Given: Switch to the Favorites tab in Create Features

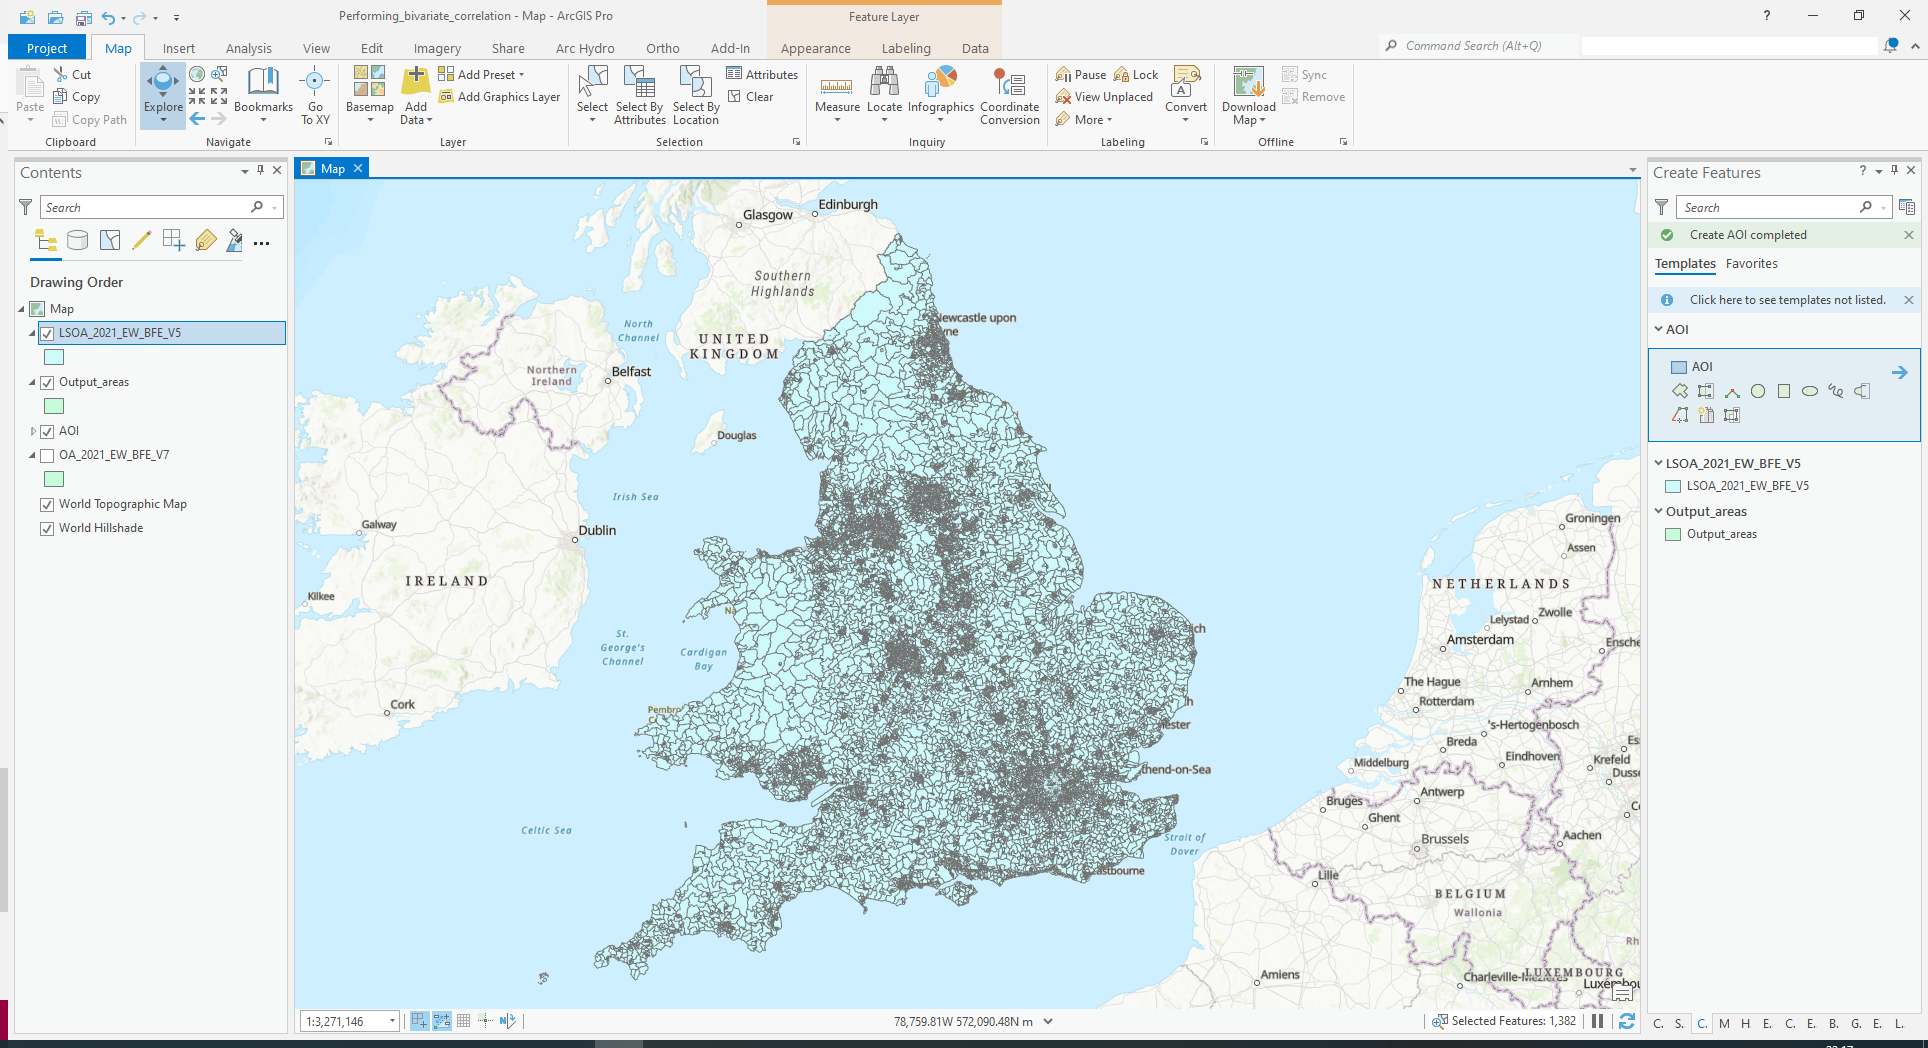Looking at the screenshot, I should [x=1752, y=263].
